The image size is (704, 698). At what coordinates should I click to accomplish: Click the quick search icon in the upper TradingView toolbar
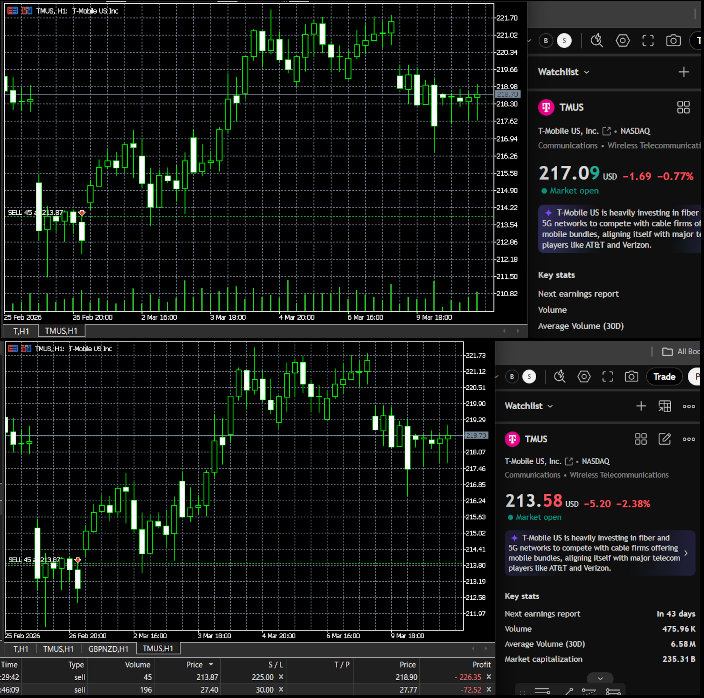597,40
